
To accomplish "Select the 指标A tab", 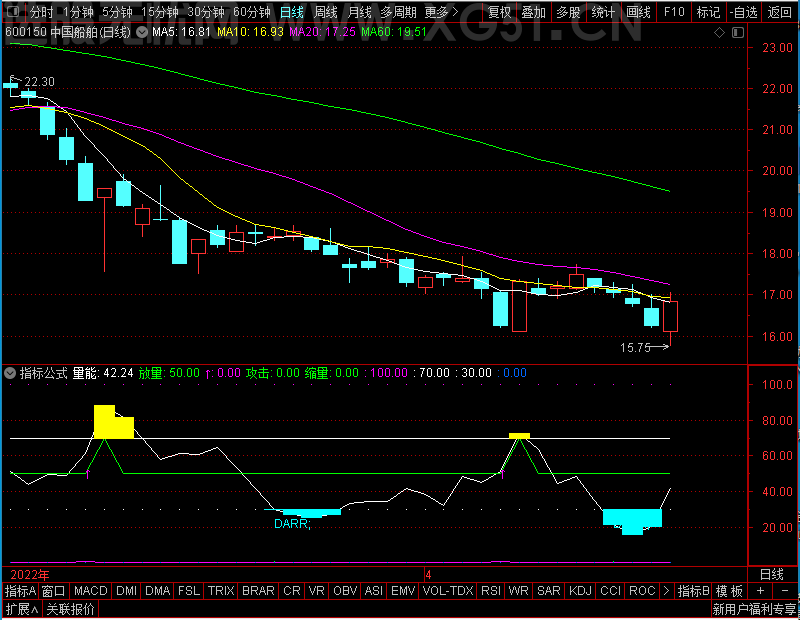I will click(x=20, y=591).
